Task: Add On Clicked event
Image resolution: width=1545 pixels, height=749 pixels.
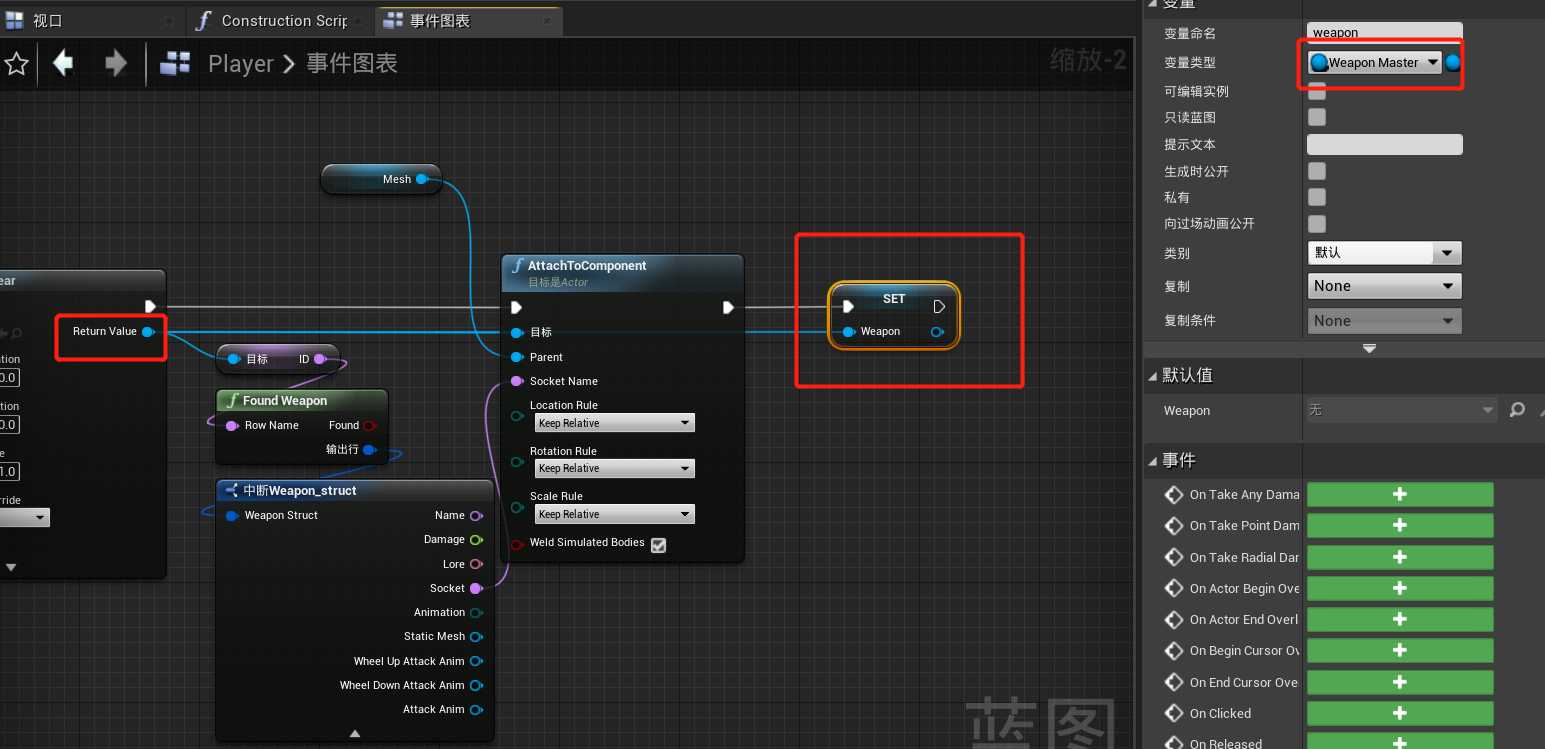Action: (x=1400, y=713)
